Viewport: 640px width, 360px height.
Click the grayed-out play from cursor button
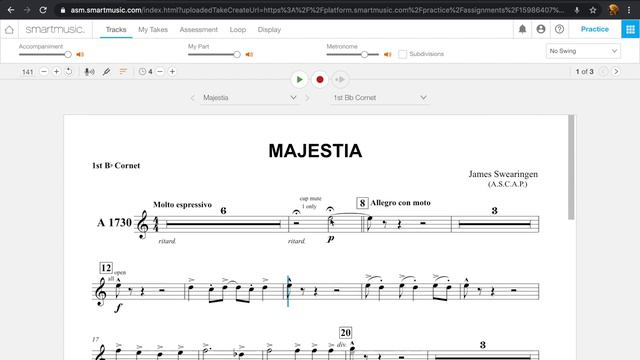(340, 80)
